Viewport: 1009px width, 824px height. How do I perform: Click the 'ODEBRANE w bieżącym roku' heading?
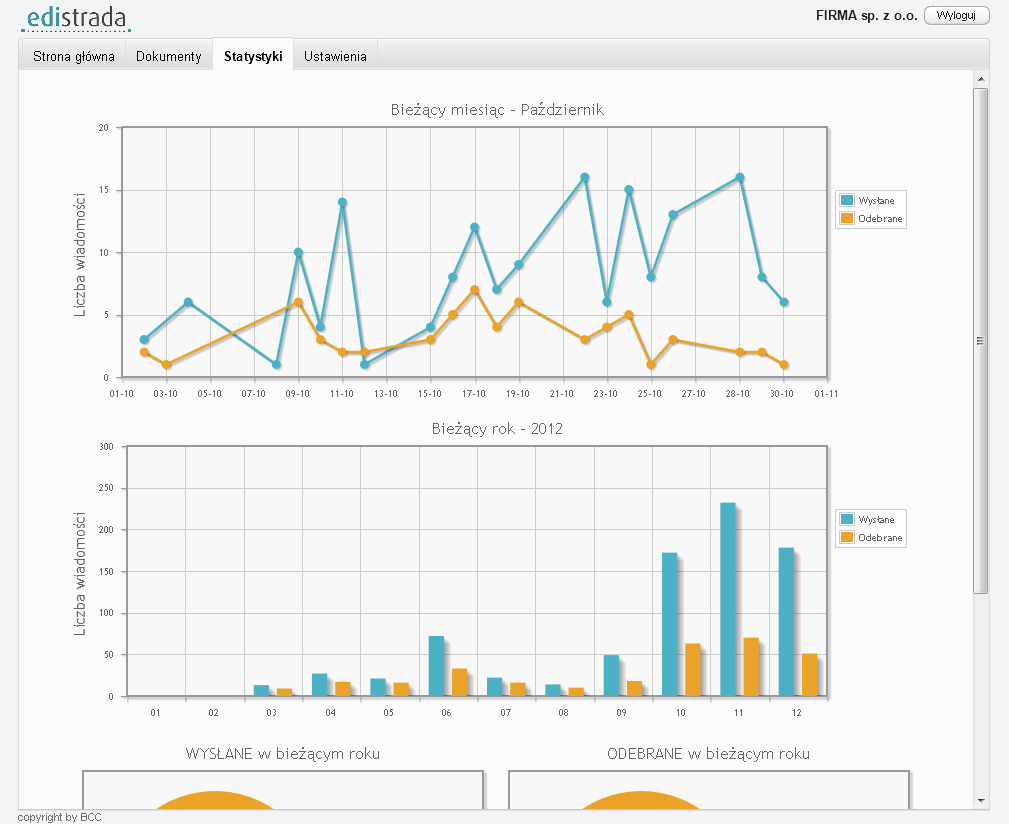(x=708, y=754)
